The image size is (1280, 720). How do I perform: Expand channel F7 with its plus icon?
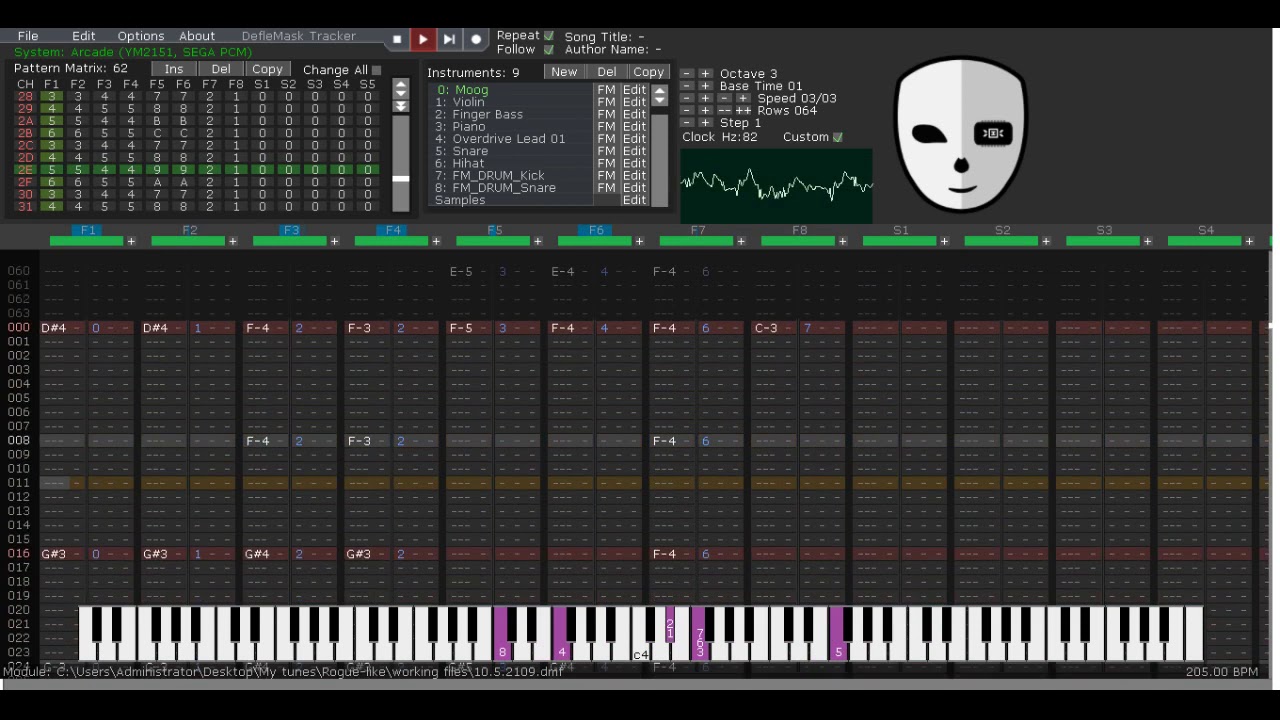[741, 241]
